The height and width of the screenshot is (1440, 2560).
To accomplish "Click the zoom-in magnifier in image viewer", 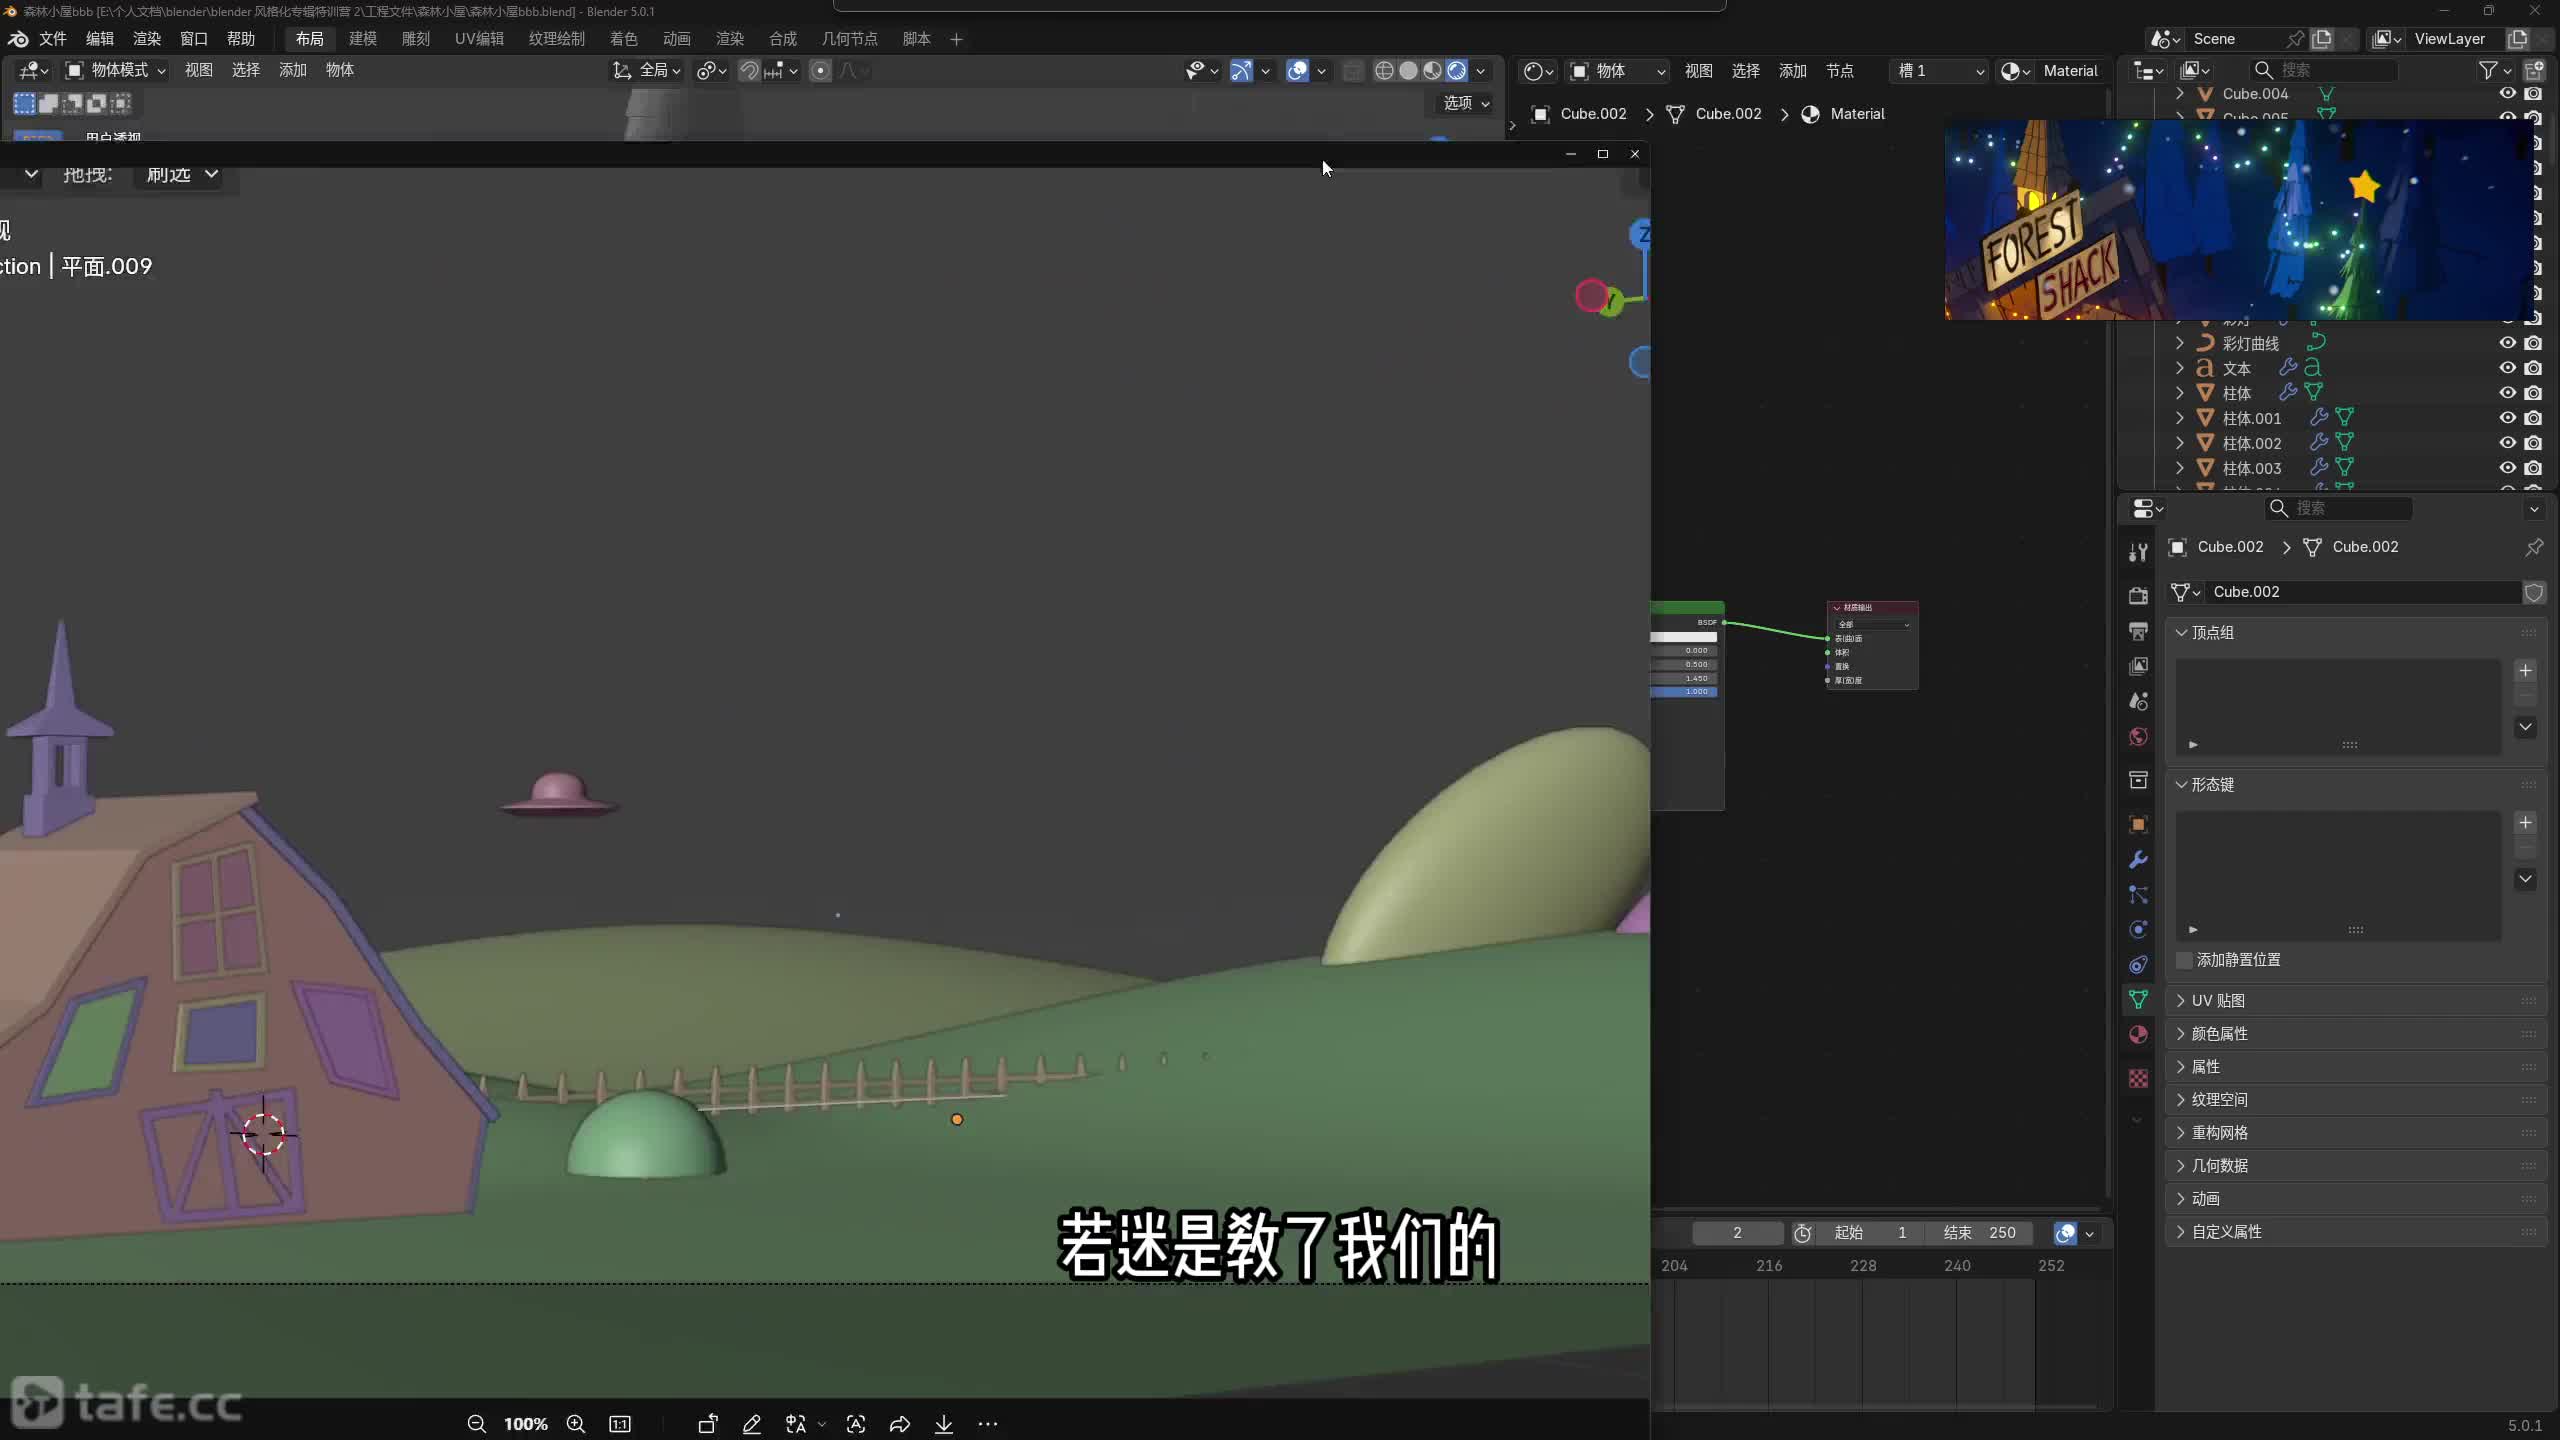I will point(576,1424).
